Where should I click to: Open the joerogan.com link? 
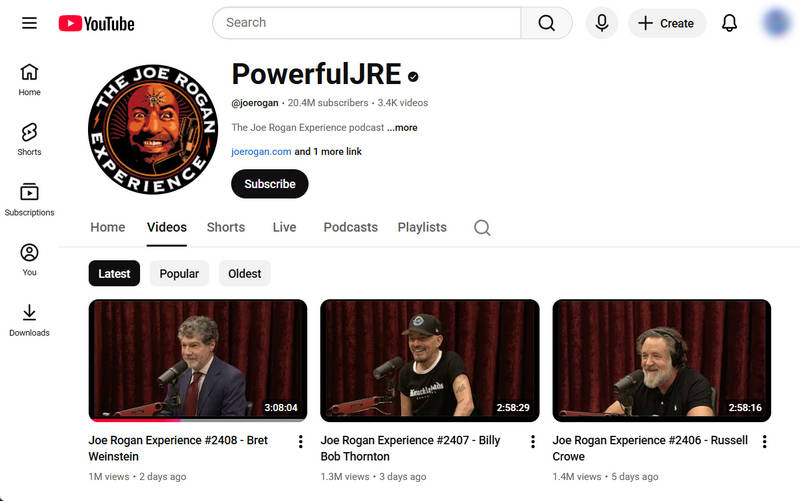[261, 152]
